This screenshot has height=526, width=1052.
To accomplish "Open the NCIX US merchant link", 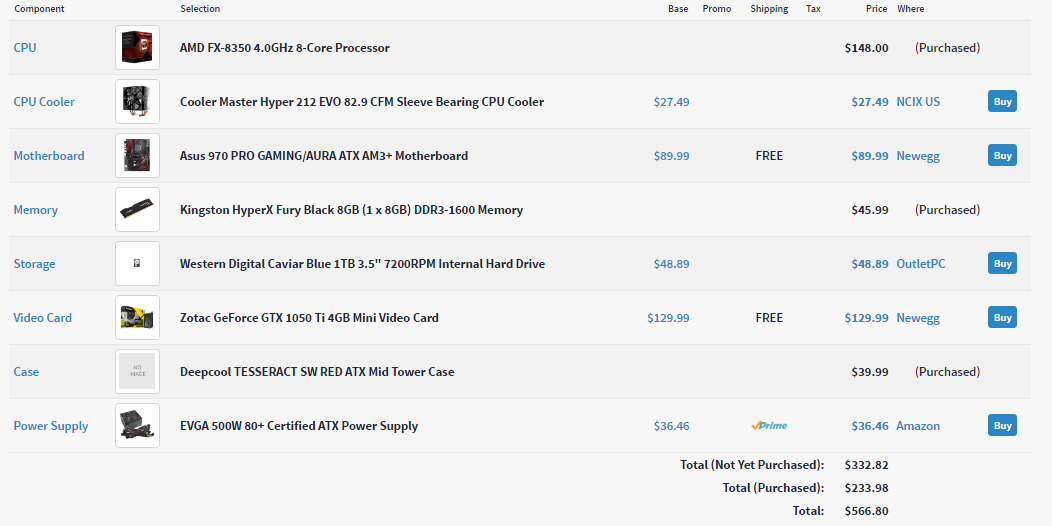I will pos(918,102).
